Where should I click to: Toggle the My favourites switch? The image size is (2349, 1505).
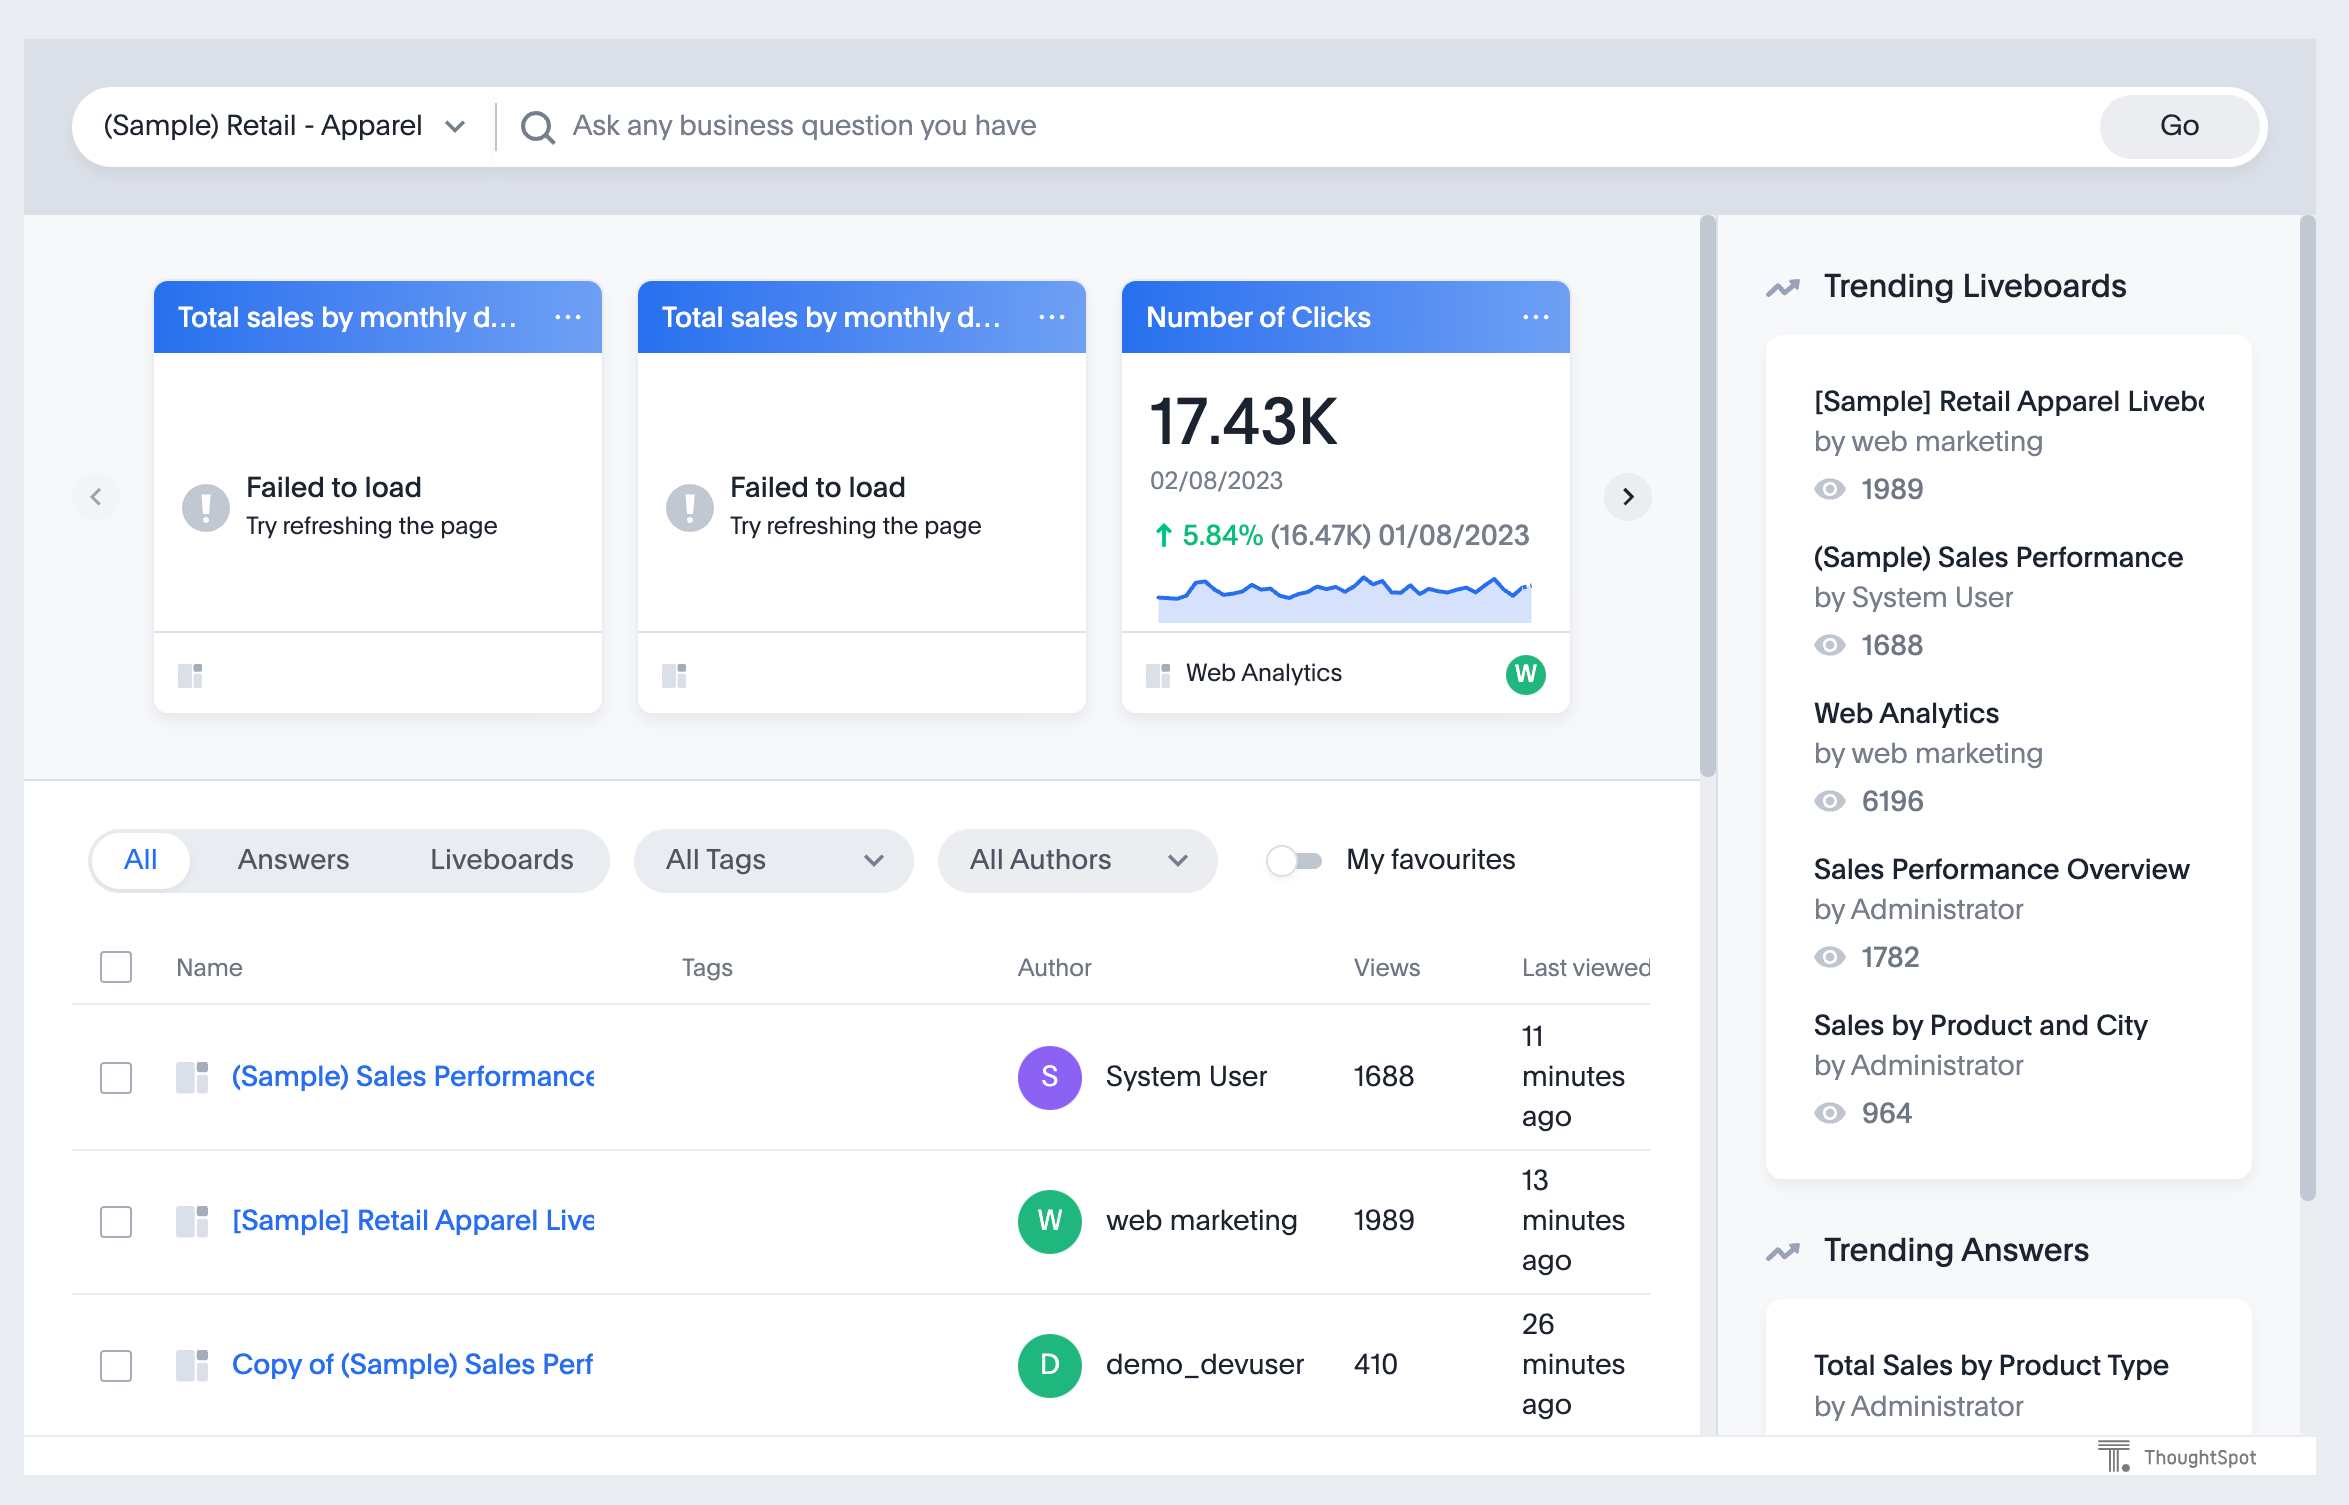tap(1294, 860)
